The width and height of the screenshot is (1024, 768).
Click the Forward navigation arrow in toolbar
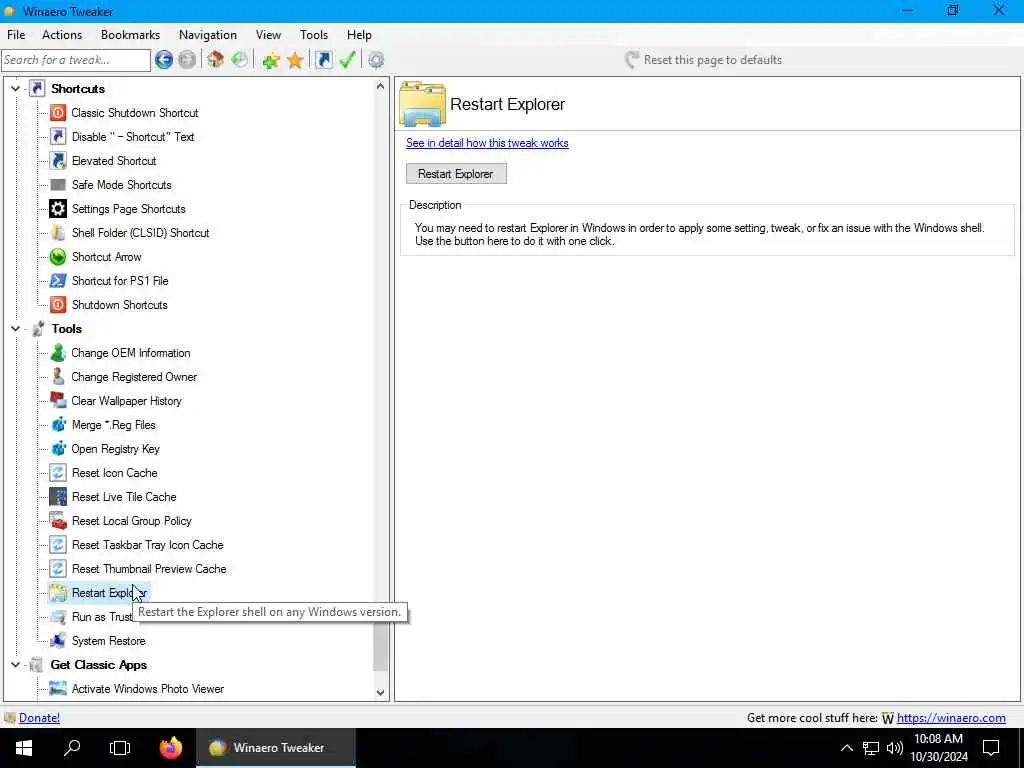[187, 60]
